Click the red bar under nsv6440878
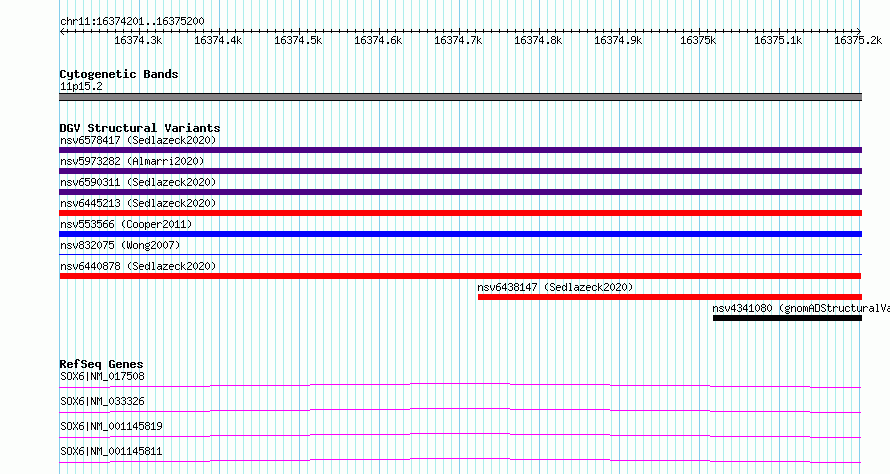 460,276
